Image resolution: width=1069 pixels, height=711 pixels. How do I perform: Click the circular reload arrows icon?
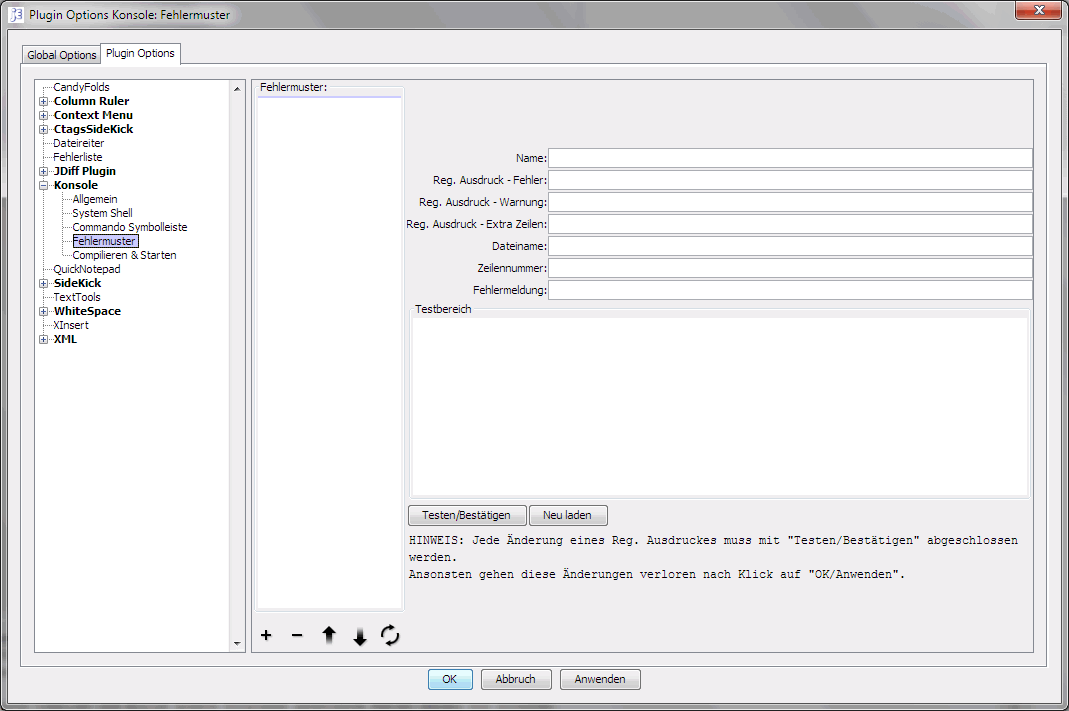(390, 635)
